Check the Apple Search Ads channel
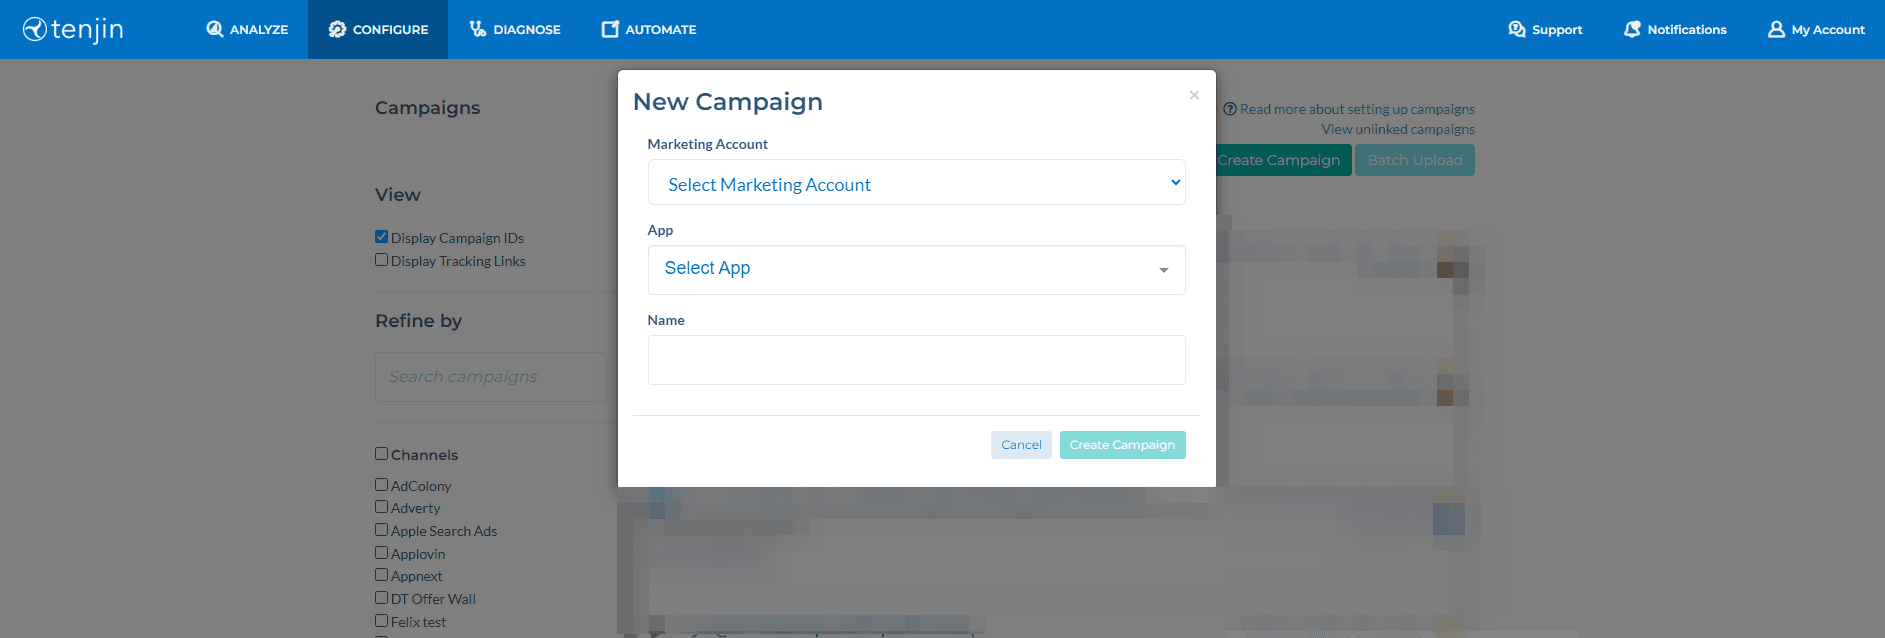1885x638 pixels. tap(382, 530)
